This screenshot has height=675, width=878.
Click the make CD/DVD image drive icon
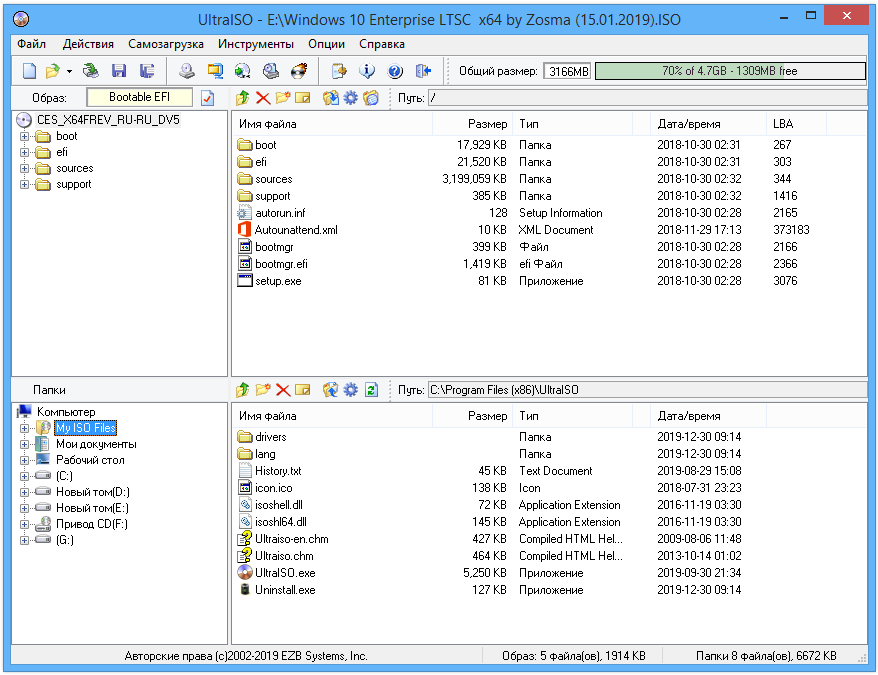coord(187,71)
